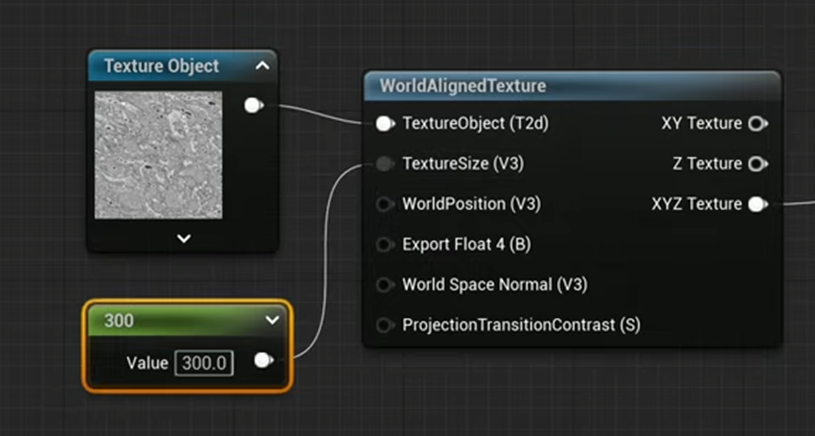Click the TextureSize (V3) label
This screenshot has height=436, width=815.
click(x=463, y=164)
